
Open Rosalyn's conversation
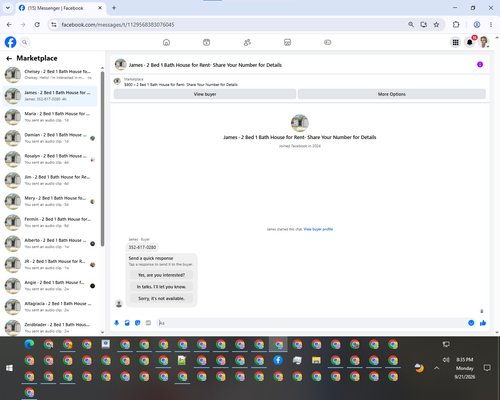click(50, 159)
